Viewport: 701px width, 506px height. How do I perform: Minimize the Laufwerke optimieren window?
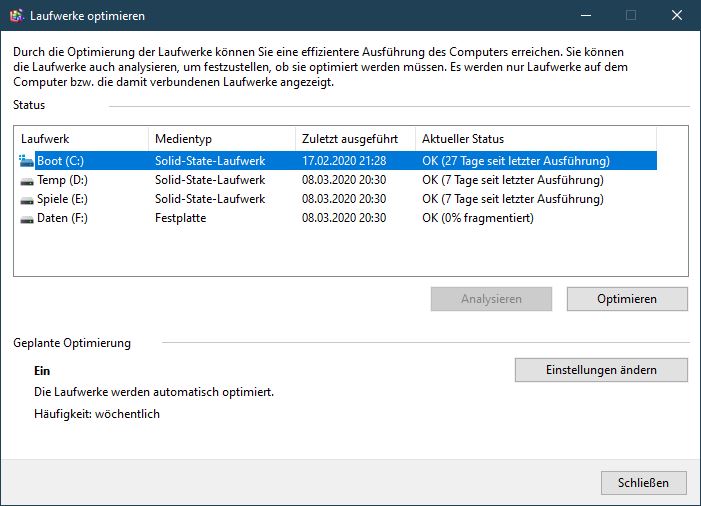tap(585, 16)
